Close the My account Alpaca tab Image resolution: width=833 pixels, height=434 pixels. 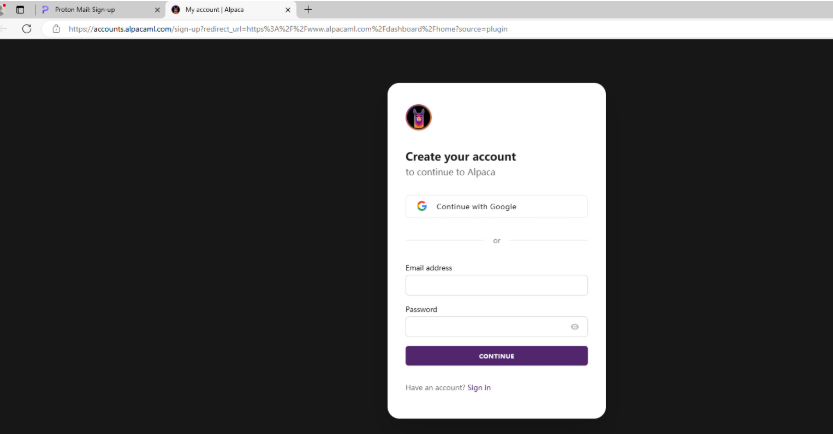[288, 10]
